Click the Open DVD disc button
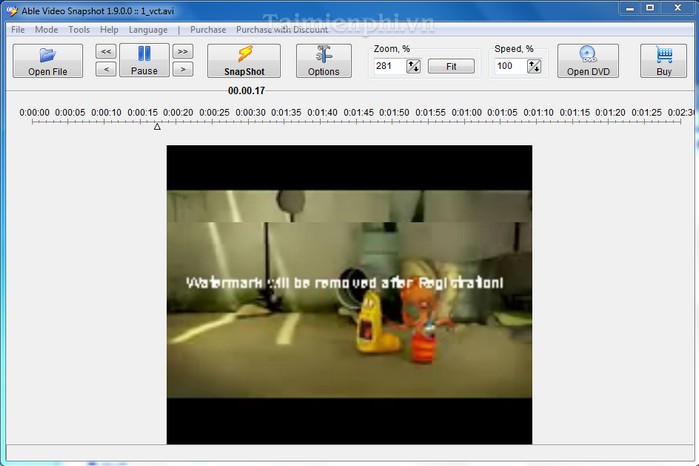 (x=588, y=61)
